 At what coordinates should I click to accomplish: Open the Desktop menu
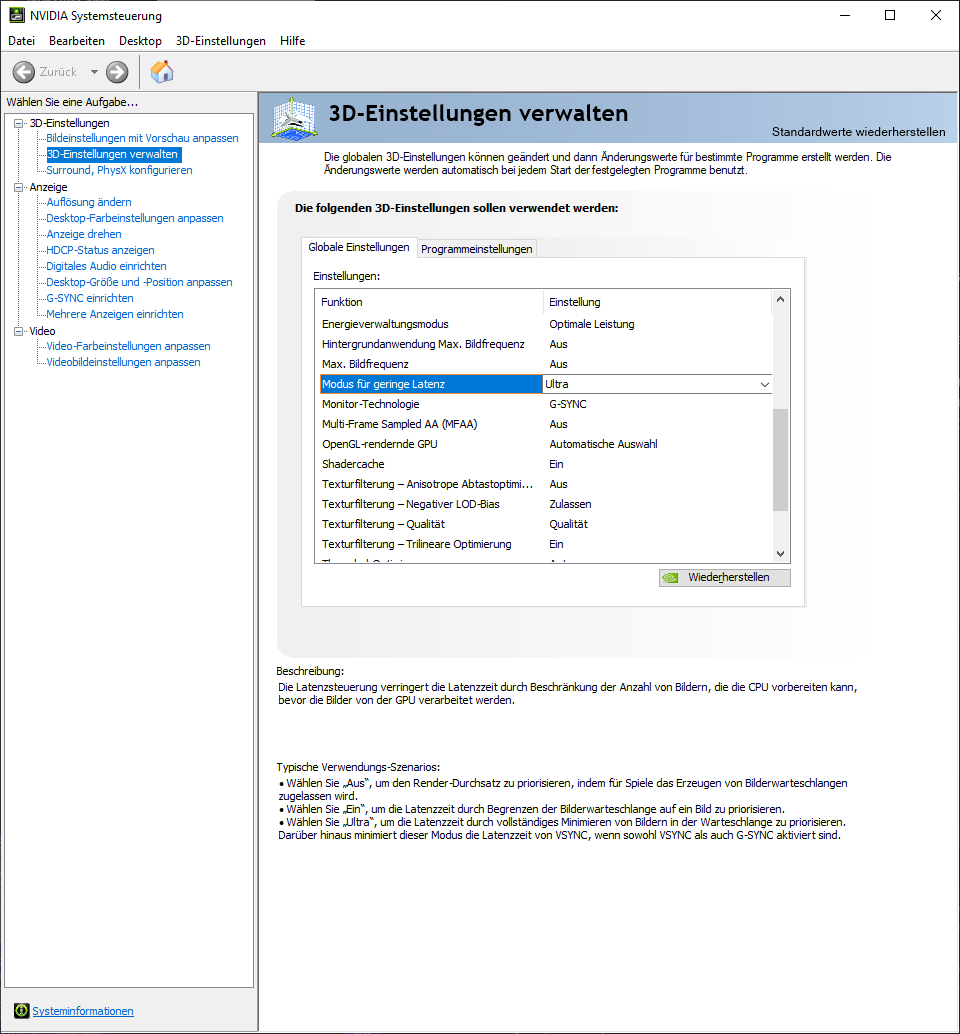[140, 41]
